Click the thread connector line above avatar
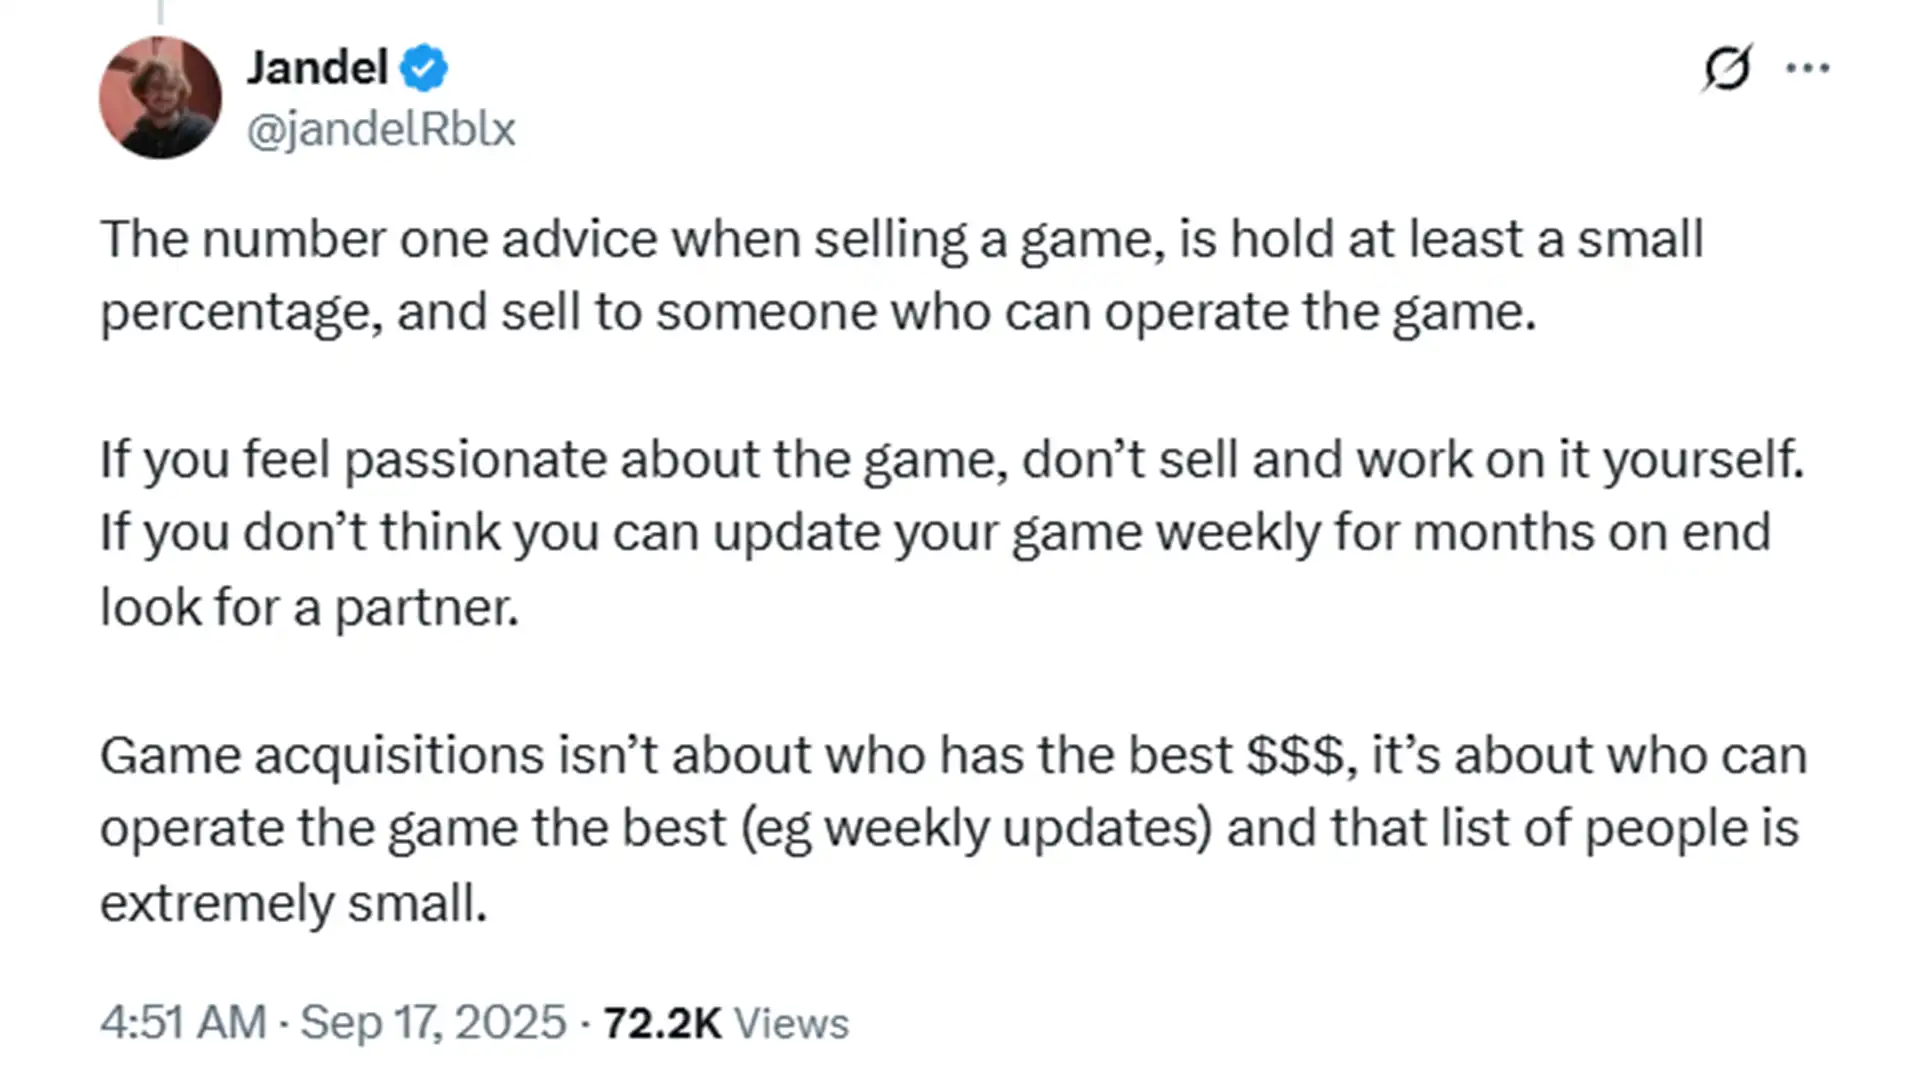The image size is (1920, 1080). (x=160, y=11)
